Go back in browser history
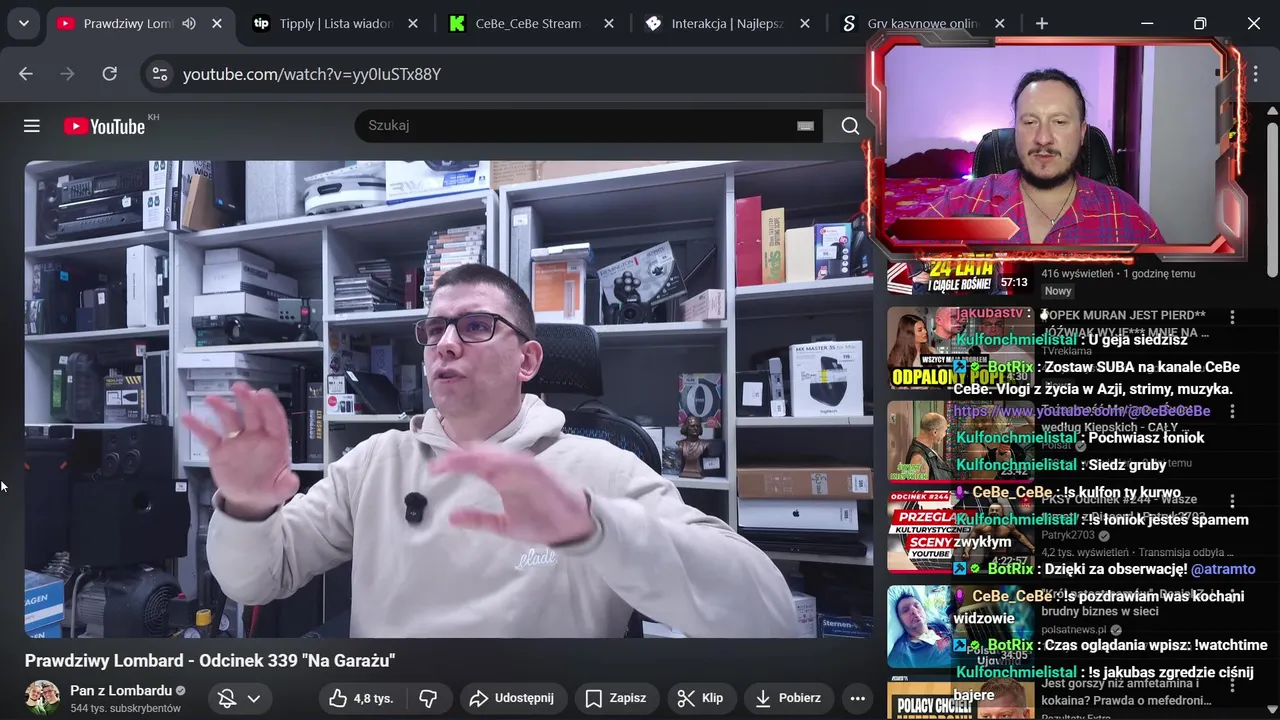1280x720 pixels. (26, 74)
